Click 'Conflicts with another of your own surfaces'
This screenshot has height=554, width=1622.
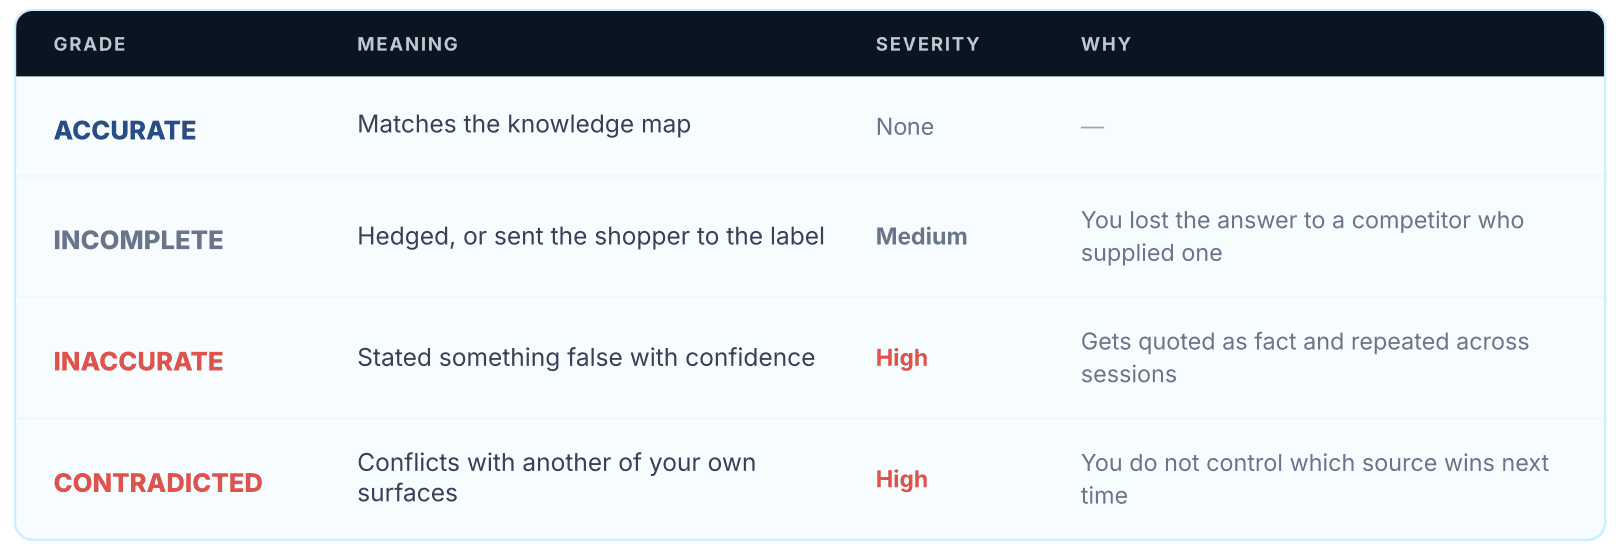557,478
